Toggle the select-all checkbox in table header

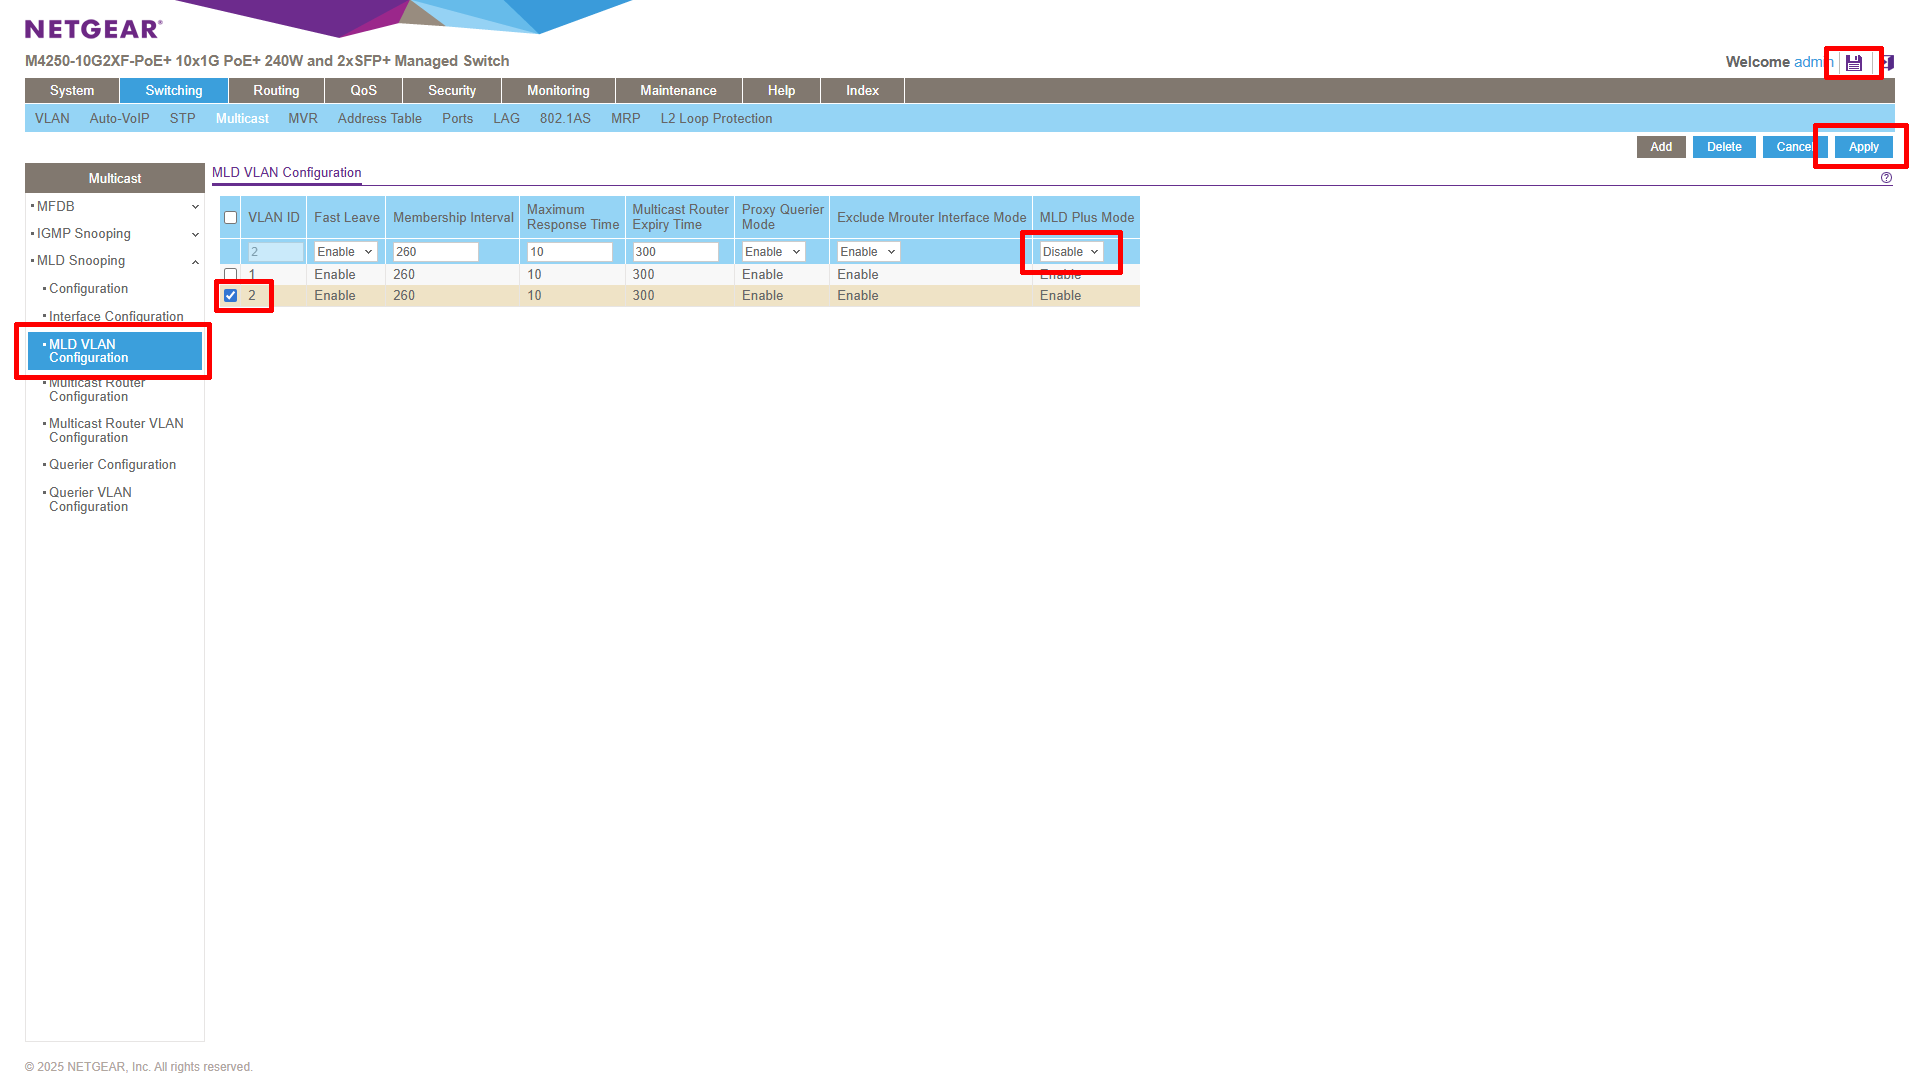(230, 217)
